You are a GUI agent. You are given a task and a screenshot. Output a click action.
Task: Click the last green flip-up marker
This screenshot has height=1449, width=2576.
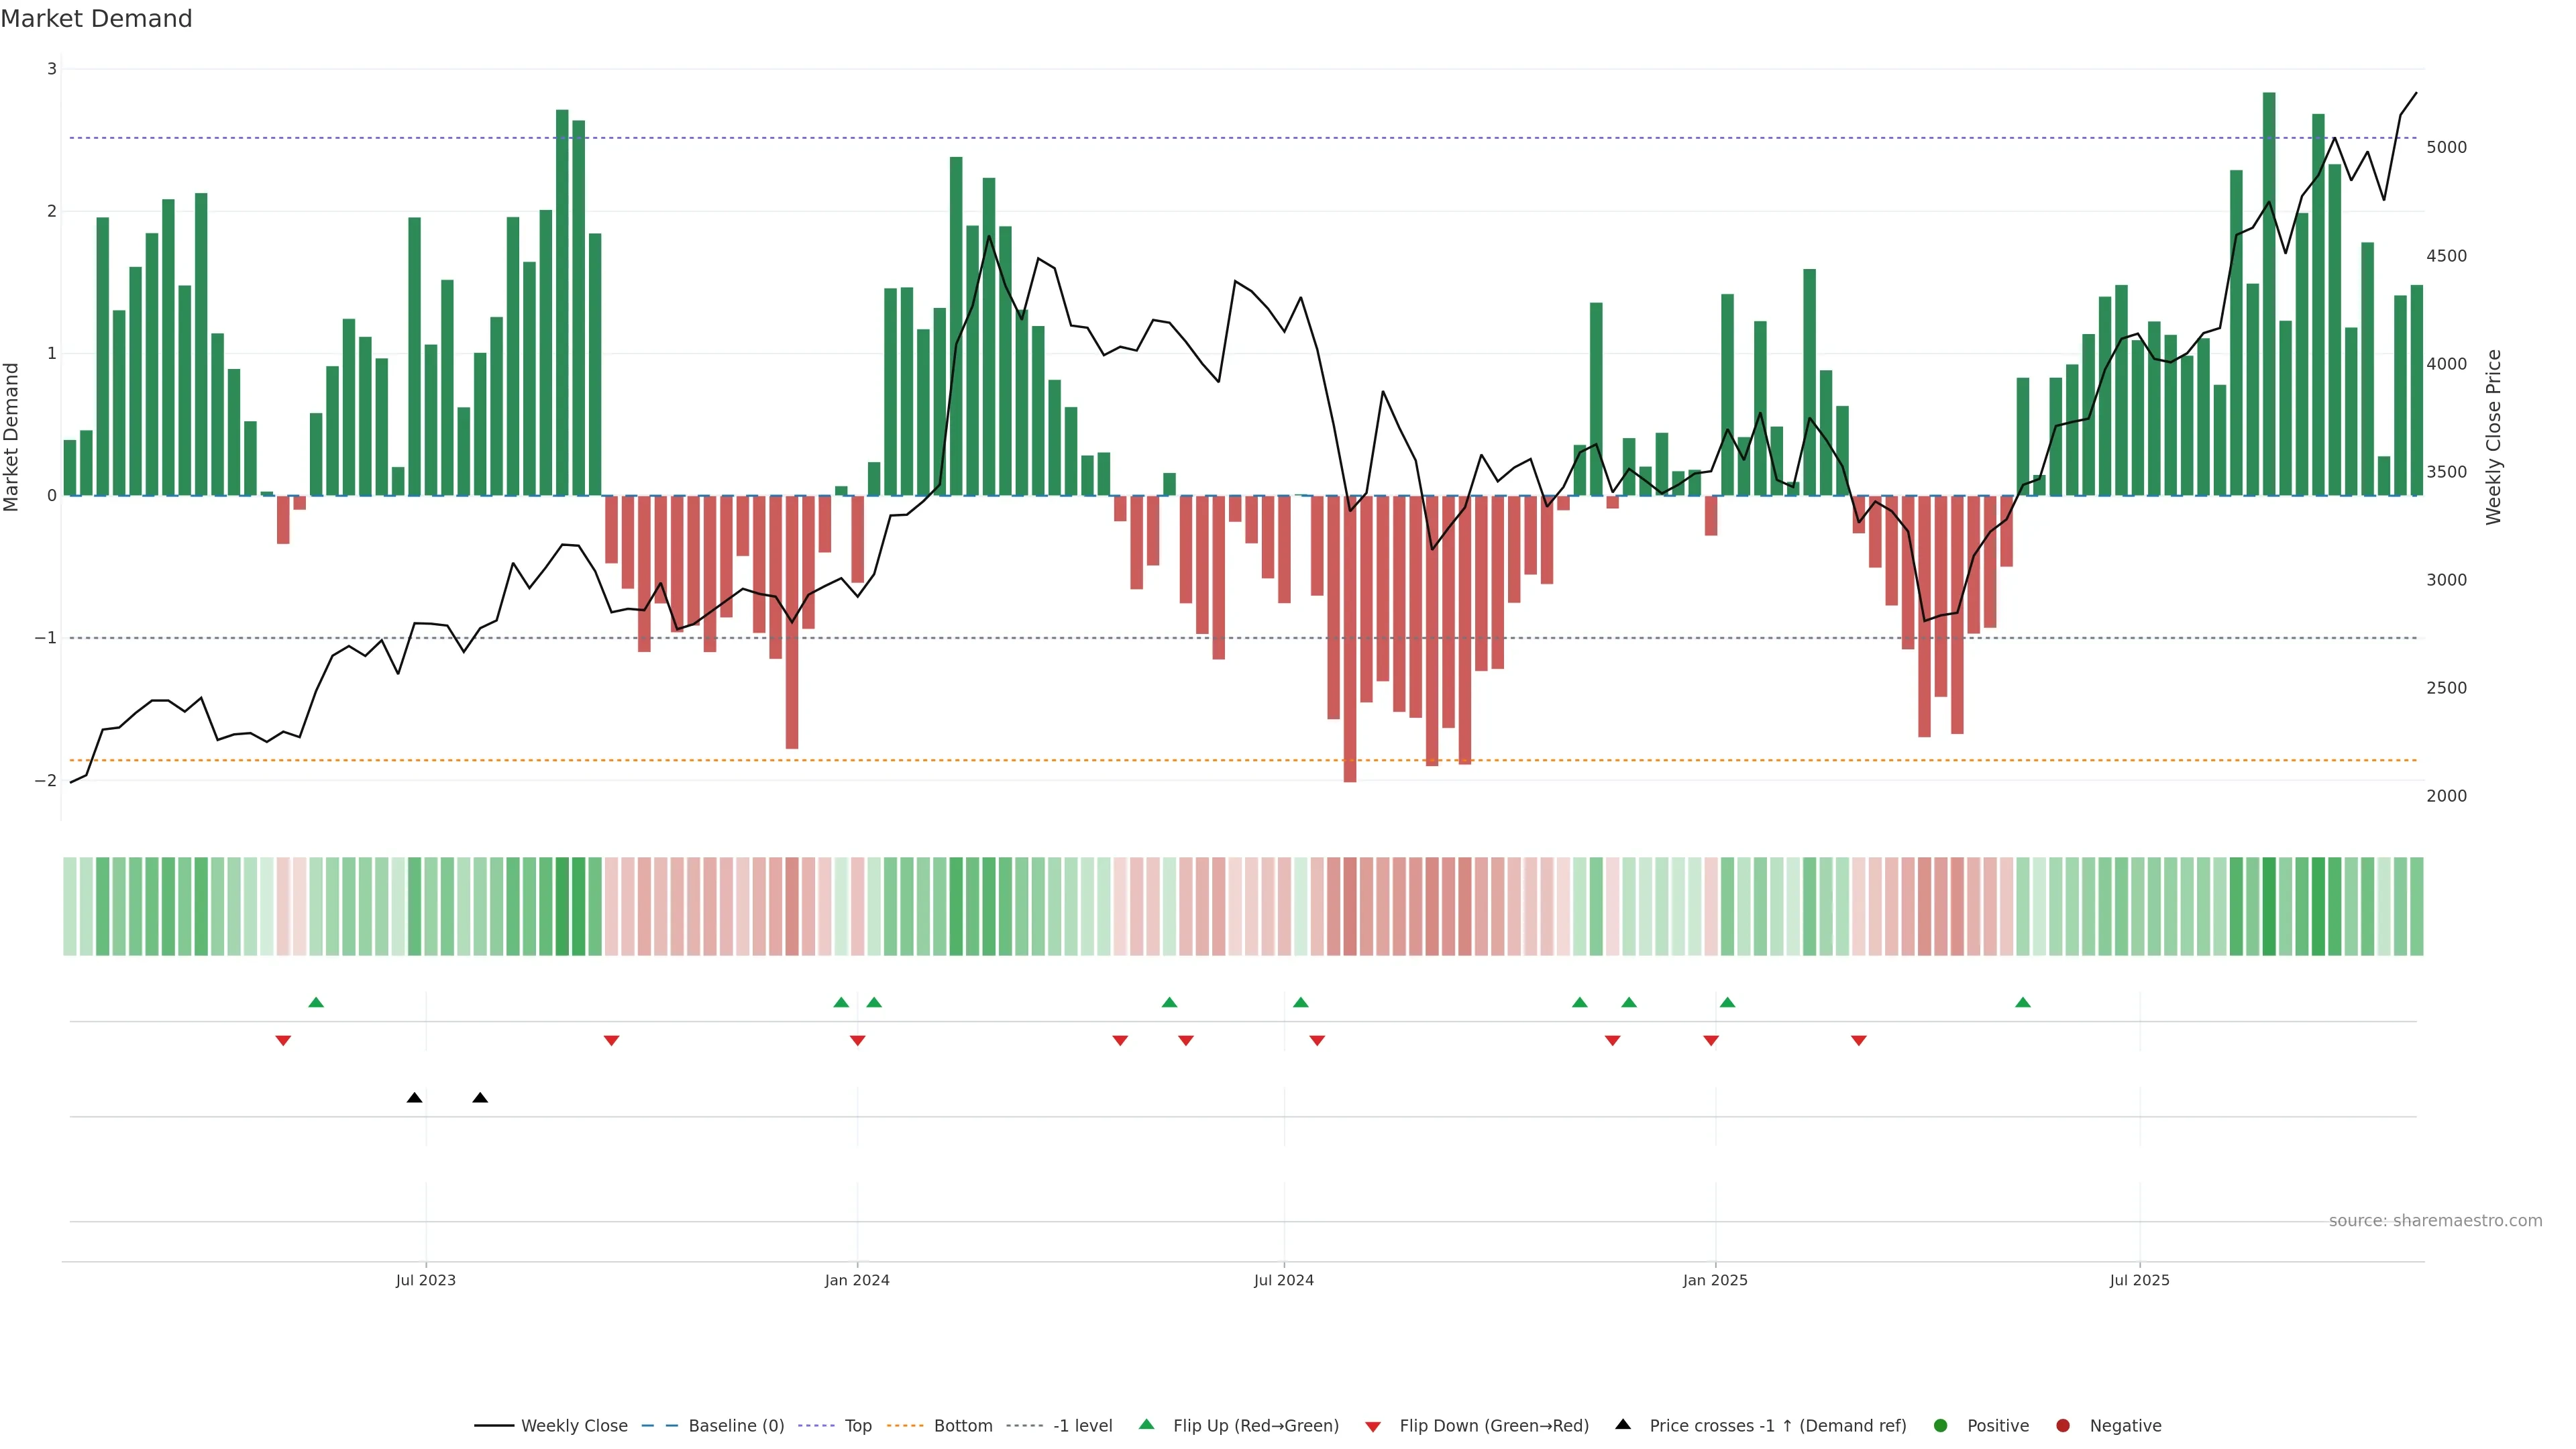(2023, 1002)
